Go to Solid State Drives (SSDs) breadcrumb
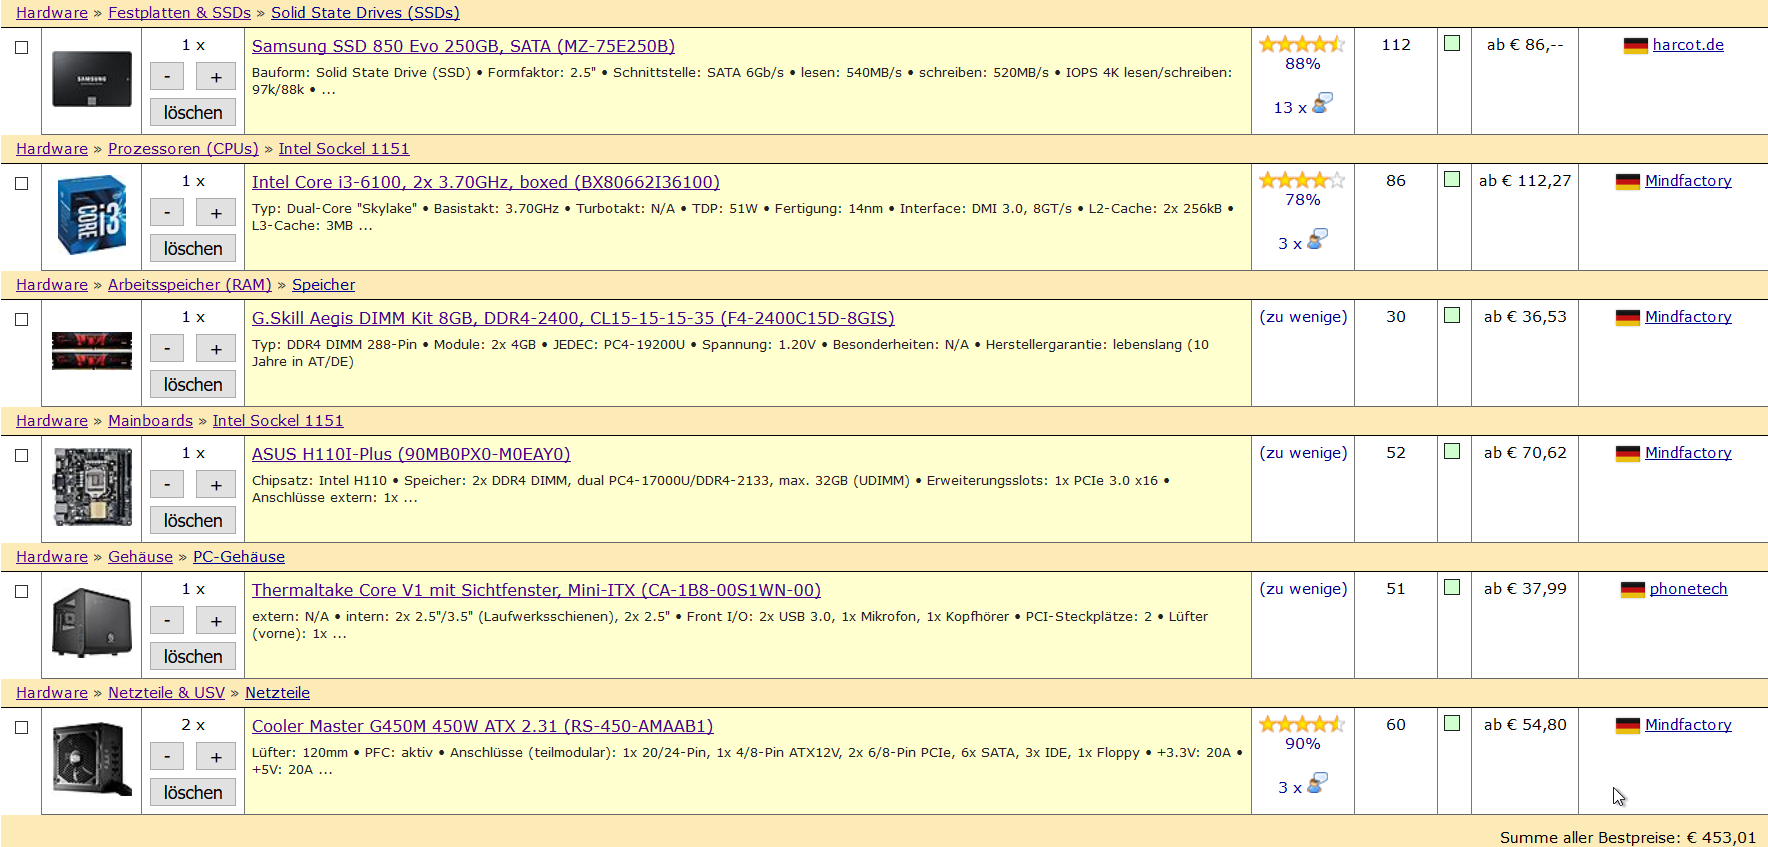Viewport: 1768px width, 847px height. point(365,13)
